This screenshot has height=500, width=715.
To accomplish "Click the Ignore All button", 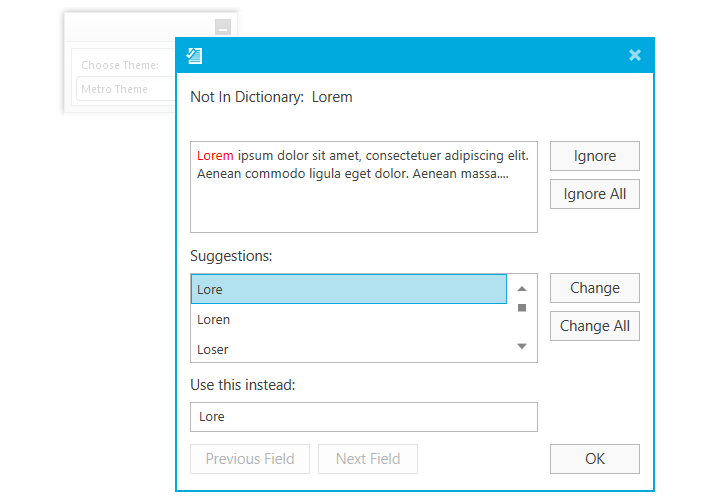I will (x=595, y=194).
